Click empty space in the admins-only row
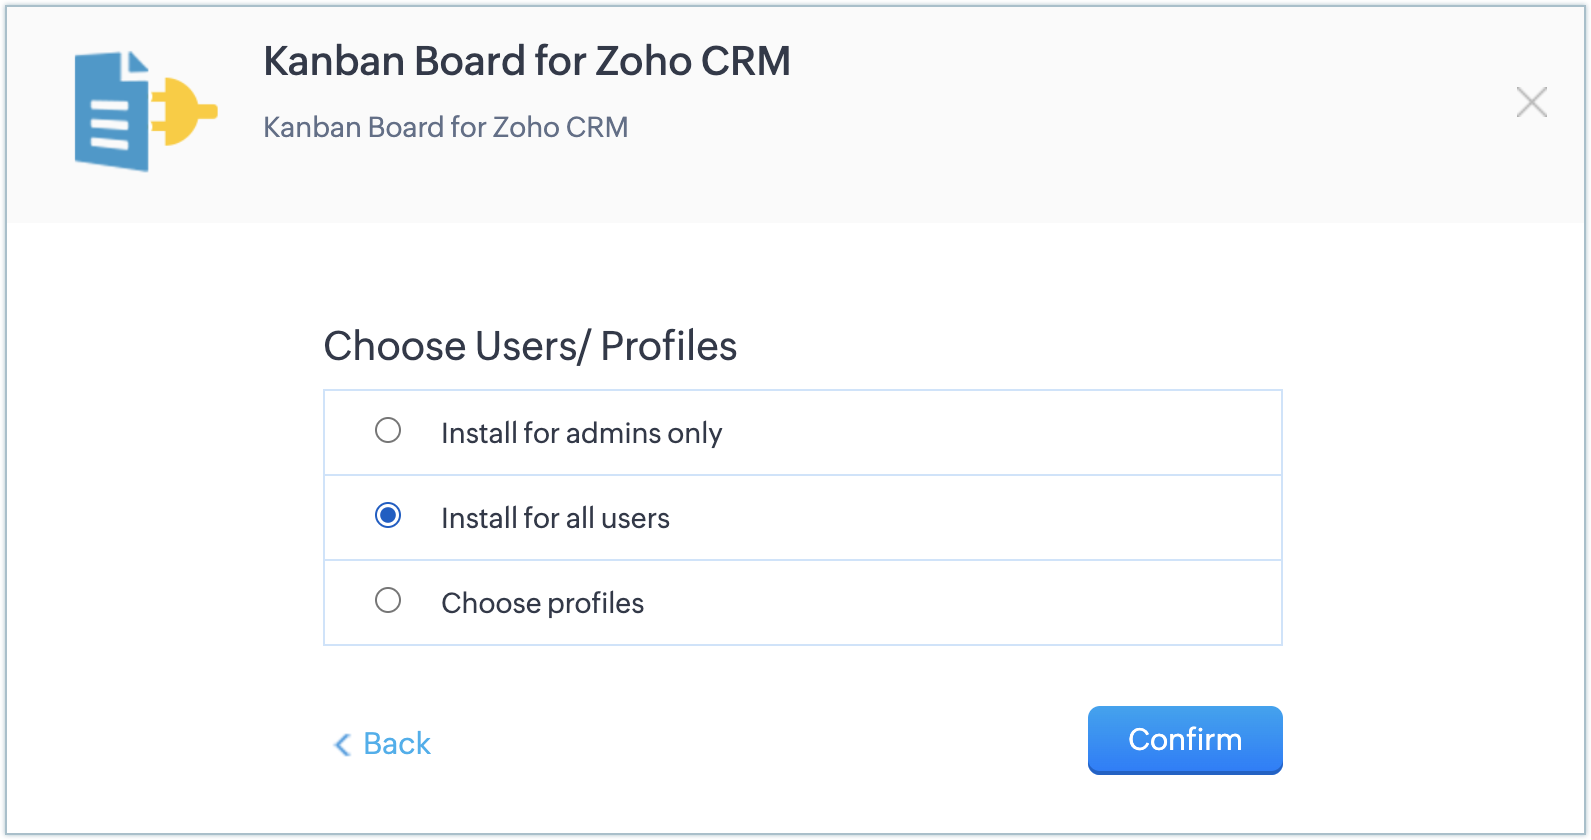Screen dimensions: 1591x840 pos(1000,433)
